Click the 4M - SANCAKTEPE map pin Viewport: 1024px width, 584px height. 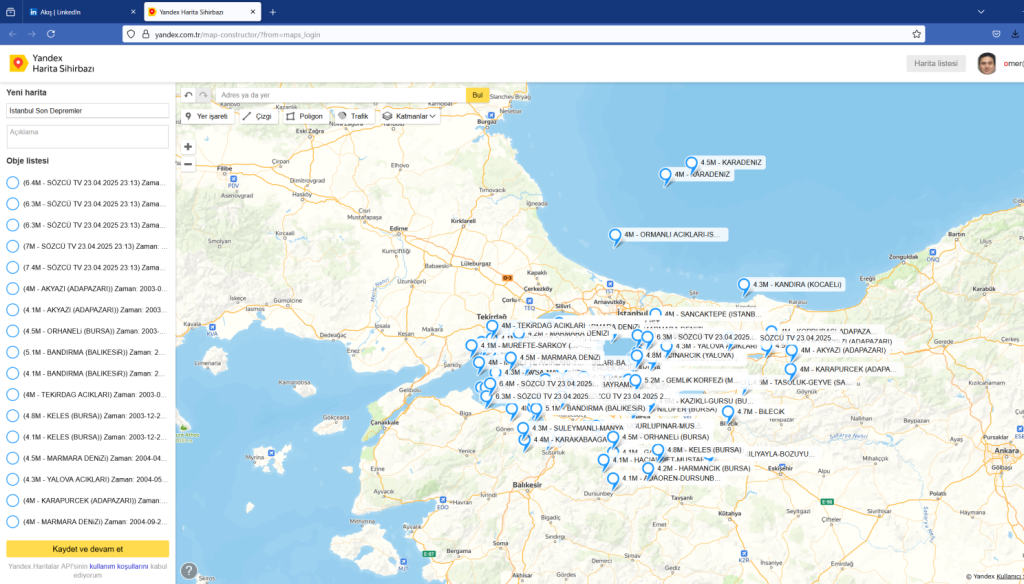tap(656, 316)
